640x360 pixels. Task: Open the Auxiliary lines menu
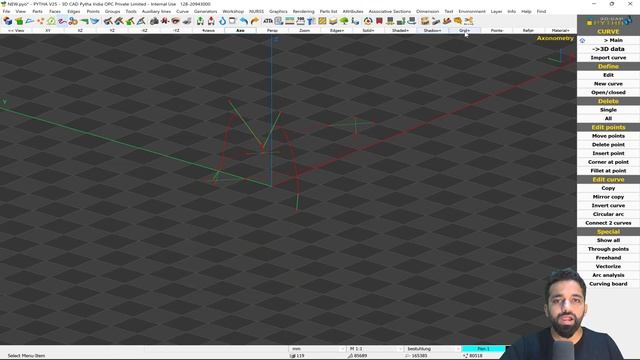point(156,11)
